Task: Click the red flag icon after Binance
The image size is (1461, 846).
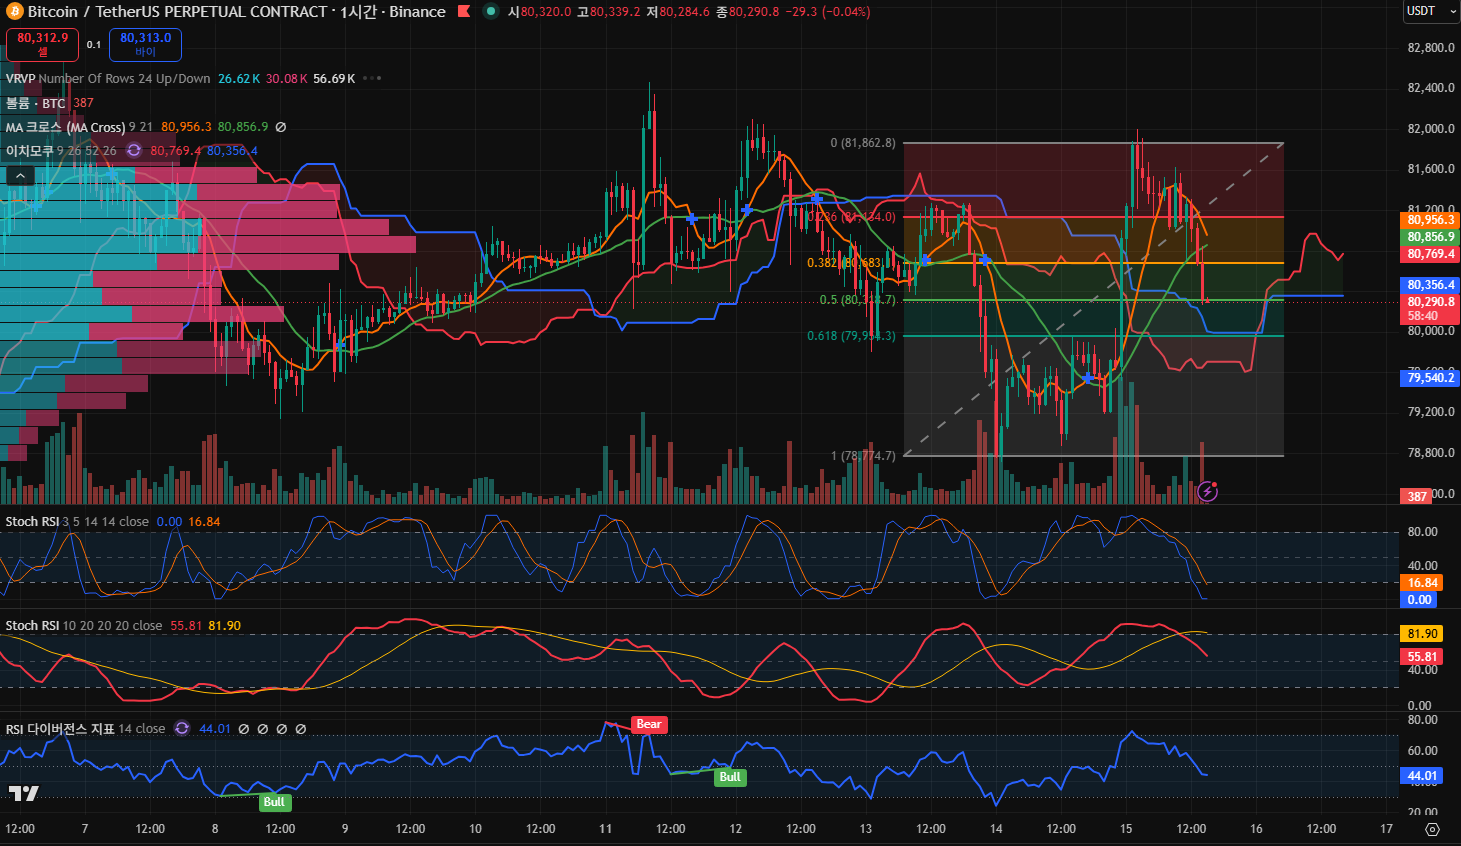Action: 464,12
